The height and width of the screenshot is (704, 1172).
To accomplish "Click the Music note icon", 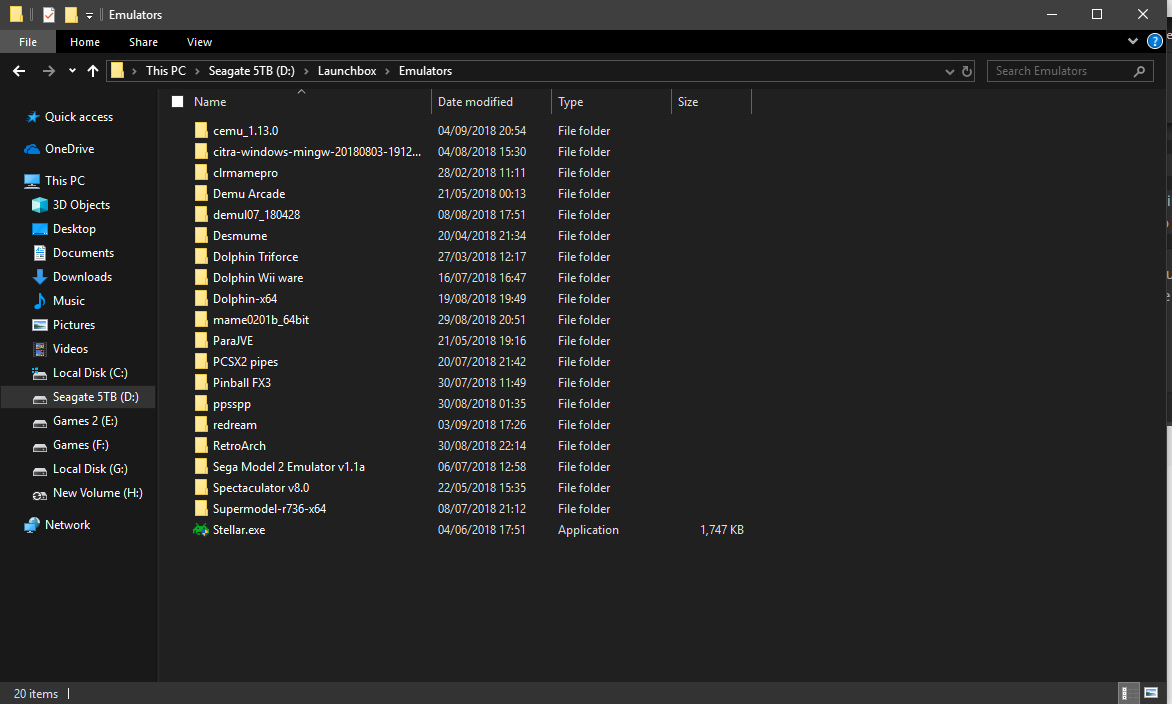I will [40, 300].
